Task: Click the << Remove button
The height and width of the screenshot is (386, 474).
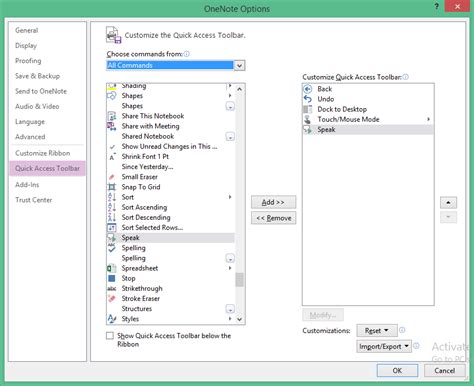Action: tap(273, 218)
